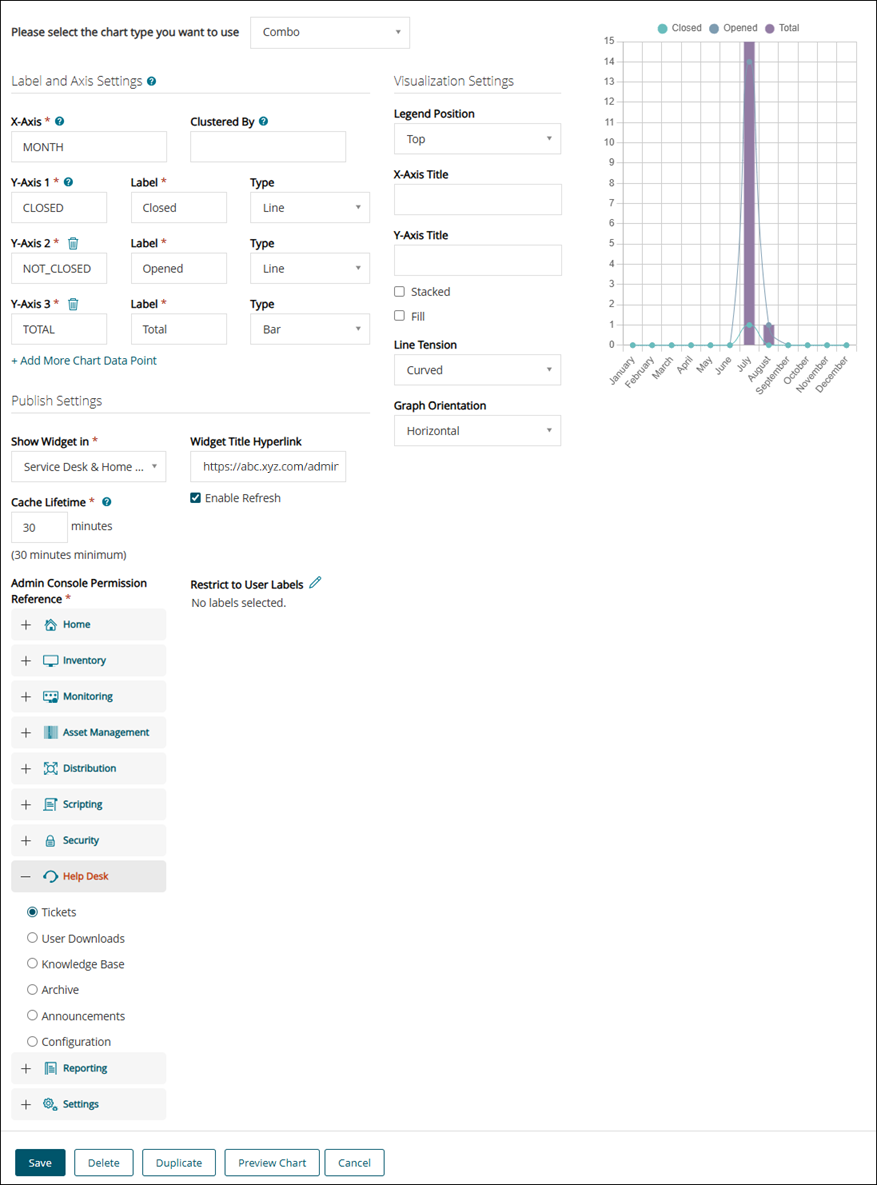
Task: Click the Cache Lifetime minutes field
Action: point(39,528)
